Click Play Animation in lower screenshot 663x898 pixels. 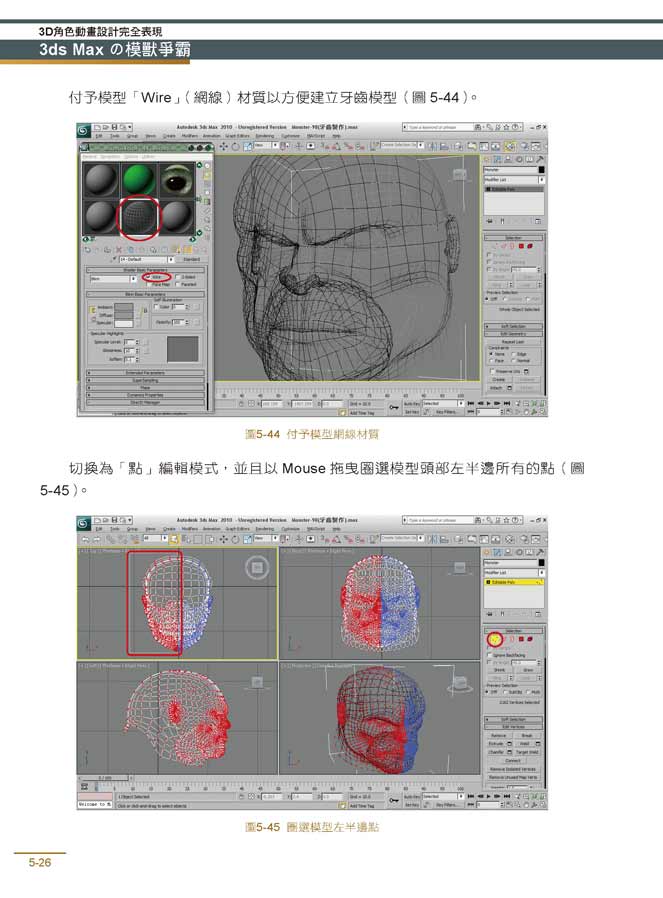click(x=488, y=796)
